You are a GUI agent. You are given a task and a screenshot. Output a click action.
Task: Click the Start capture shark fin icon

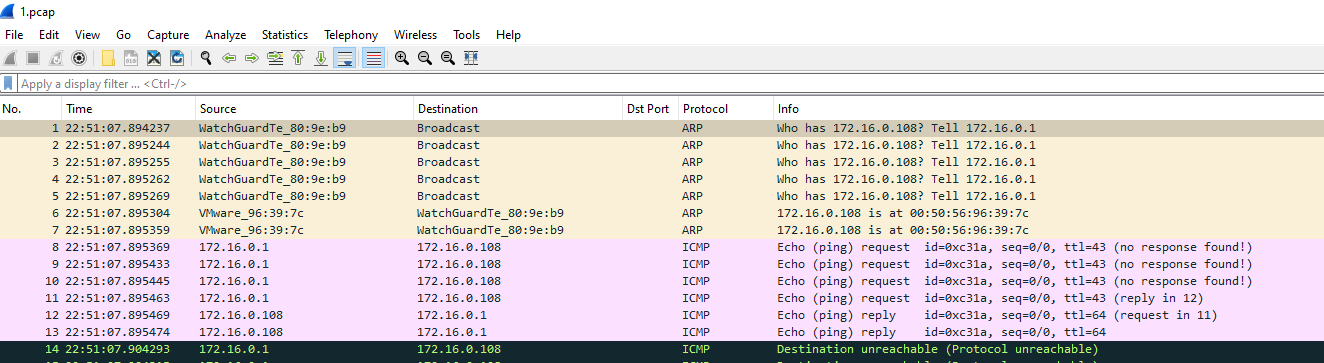pyautogui.click(x=11, y=58)
